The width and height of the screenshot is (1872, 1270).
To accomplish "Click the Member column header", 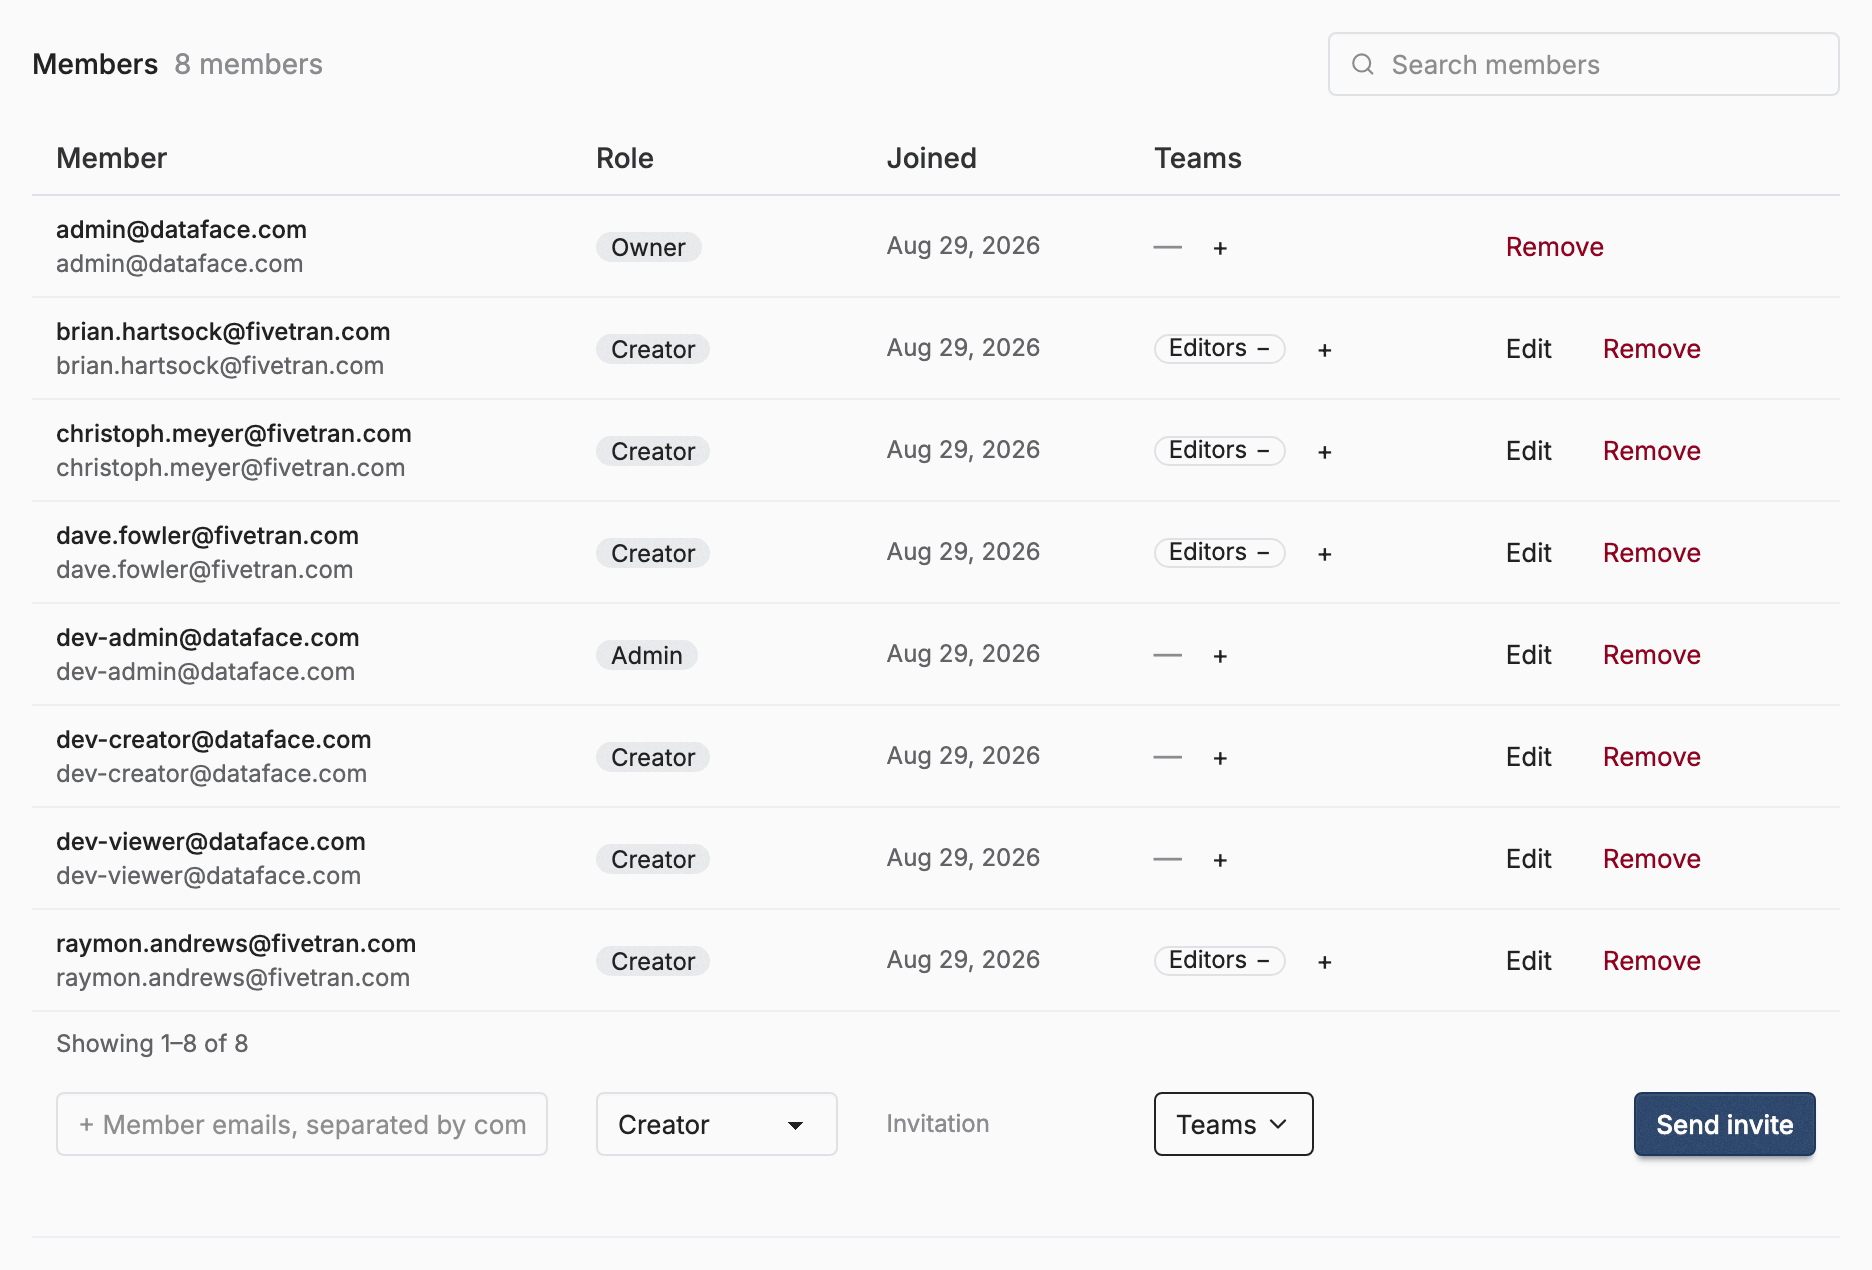I will 111,158.
